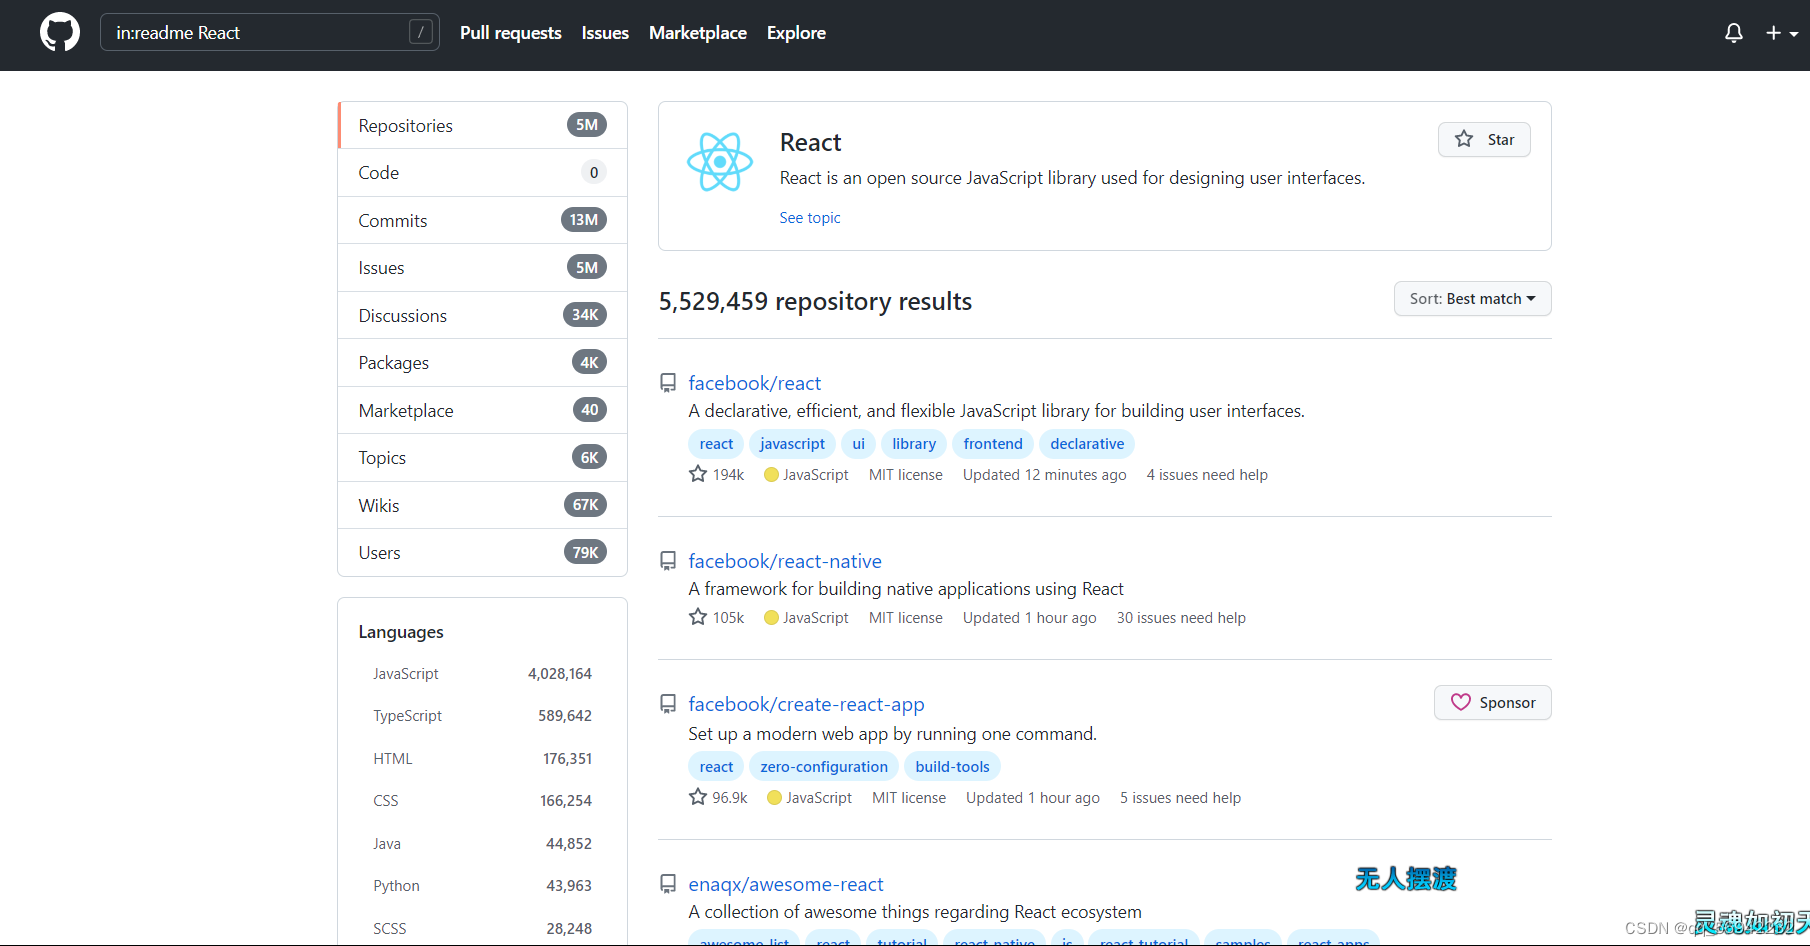Filter results by JavaScript language
This screenshot has height=946, width=1810.
pos(482,674)
